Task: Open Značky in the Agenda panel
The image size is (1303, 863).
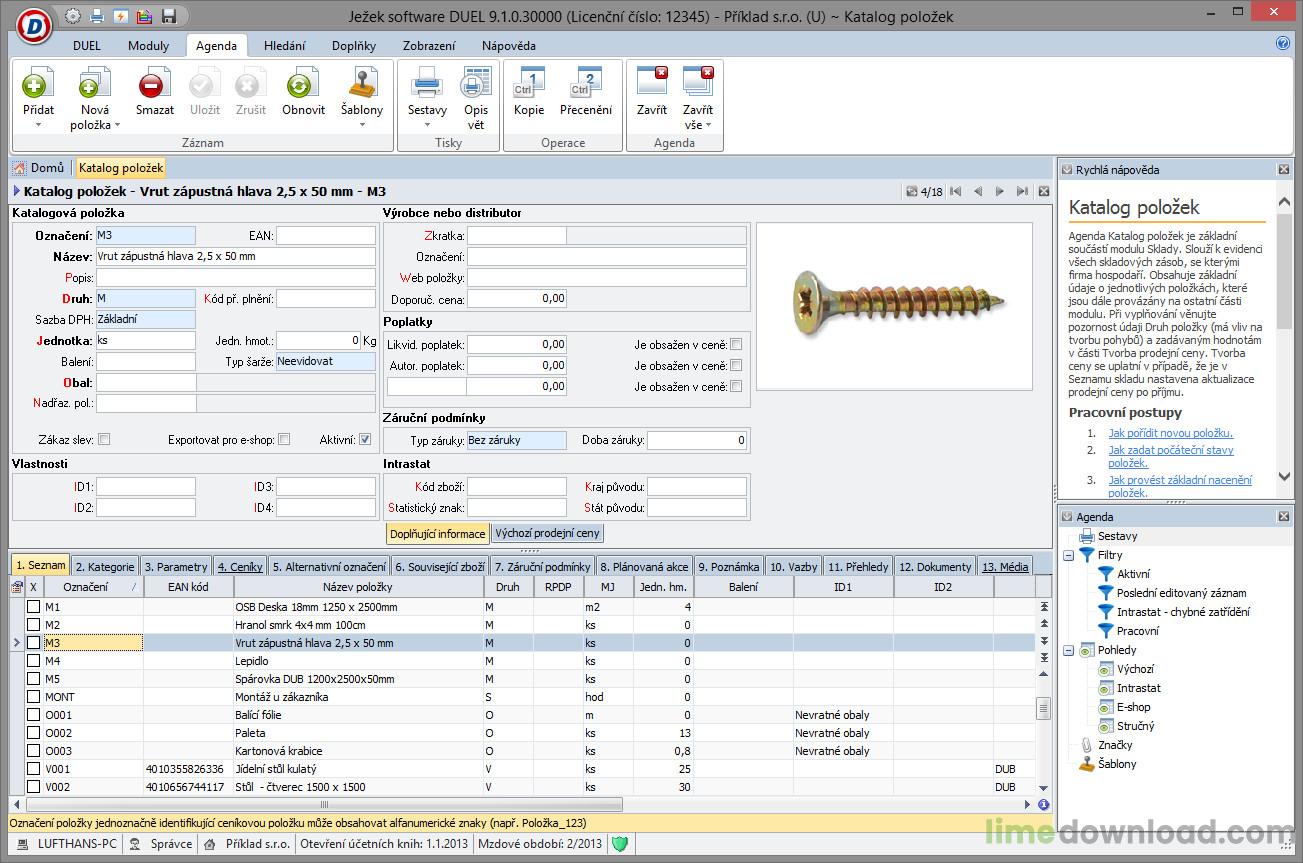Action: tap(1115, 745)
